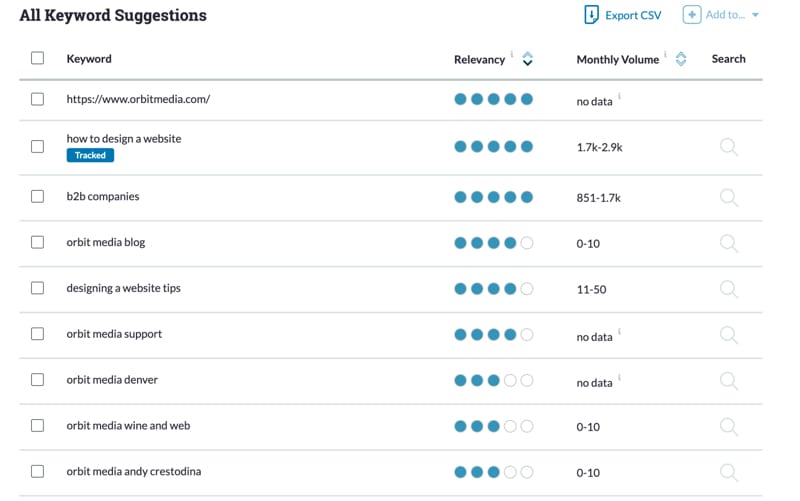800x501 pixels.
Task: Sort by Relevancy using sort arrows
Action: (528, 59)
